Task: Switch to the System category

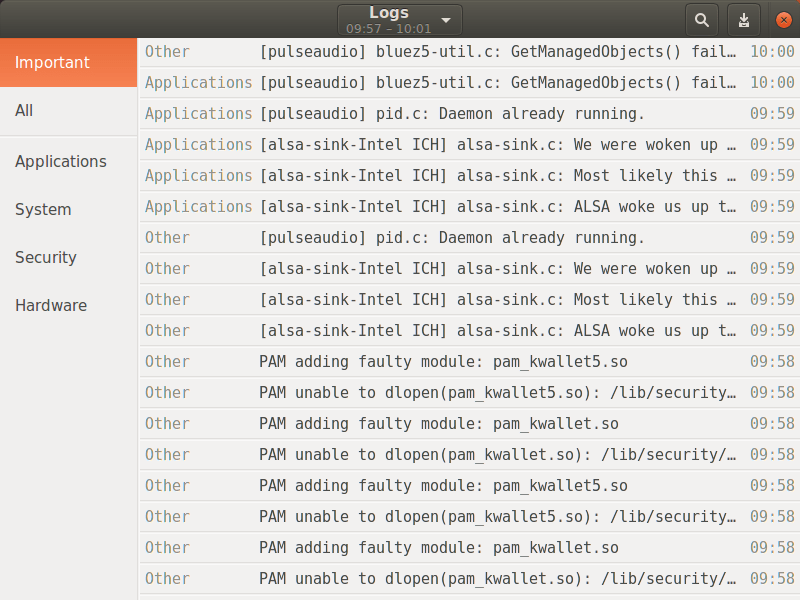Action: (x=68, y=209)
